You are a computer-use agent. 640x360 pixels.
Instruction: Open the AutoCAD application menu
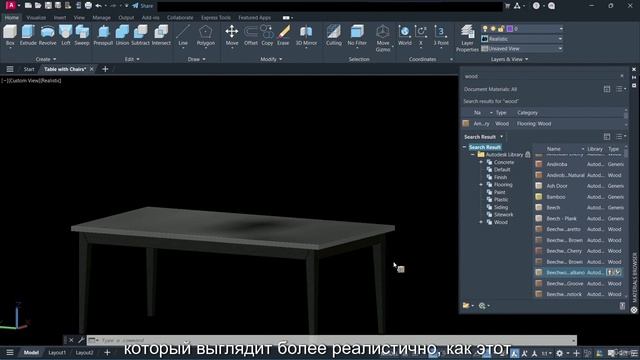point(11,5)
